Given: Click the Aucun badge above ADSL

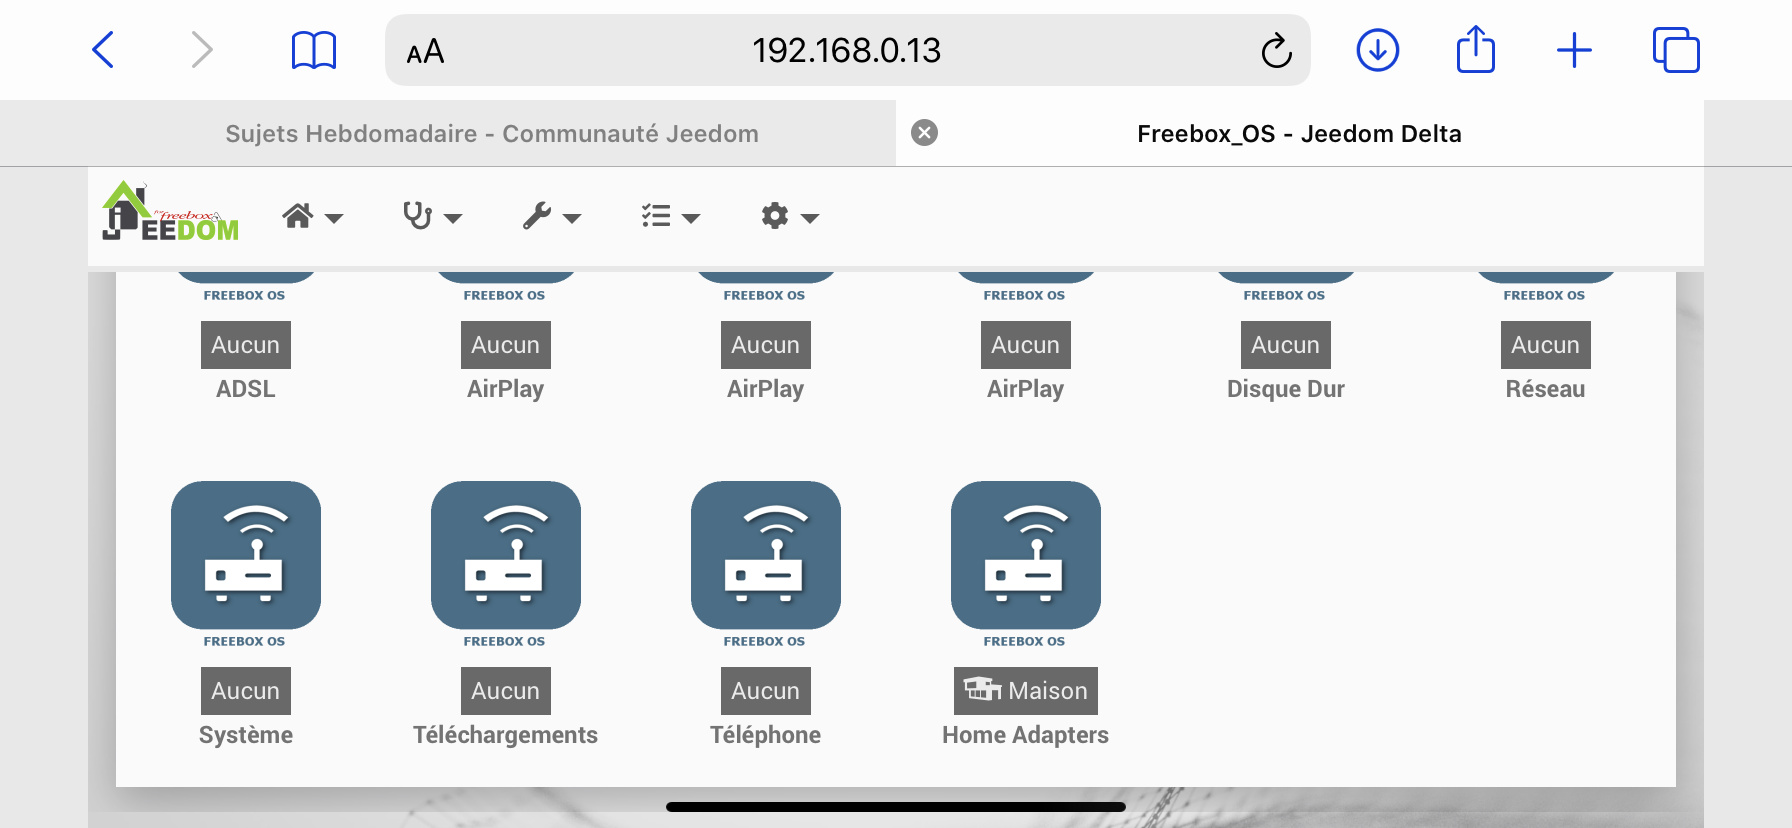Looking at the screenshot, I should (x=246, y=345).
